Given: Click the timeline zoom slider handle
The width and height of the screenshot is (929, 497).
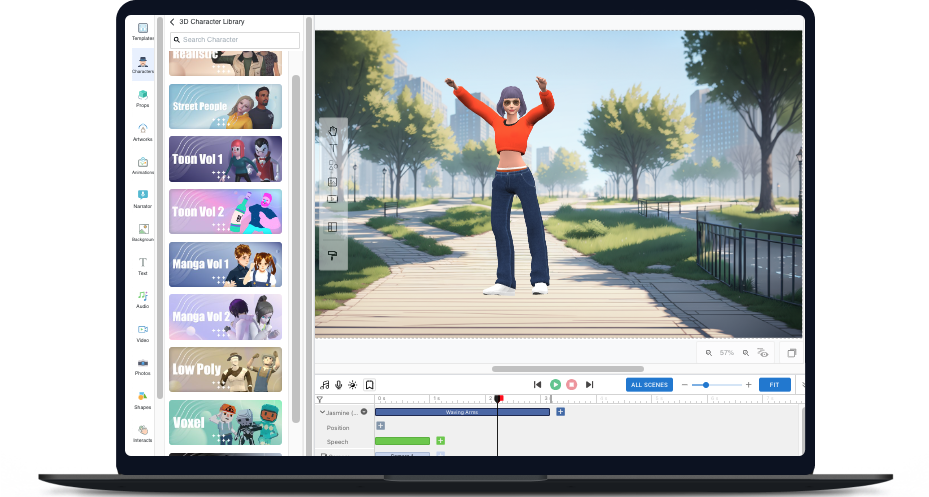Looking at the screenshot, I should [706, 385].
